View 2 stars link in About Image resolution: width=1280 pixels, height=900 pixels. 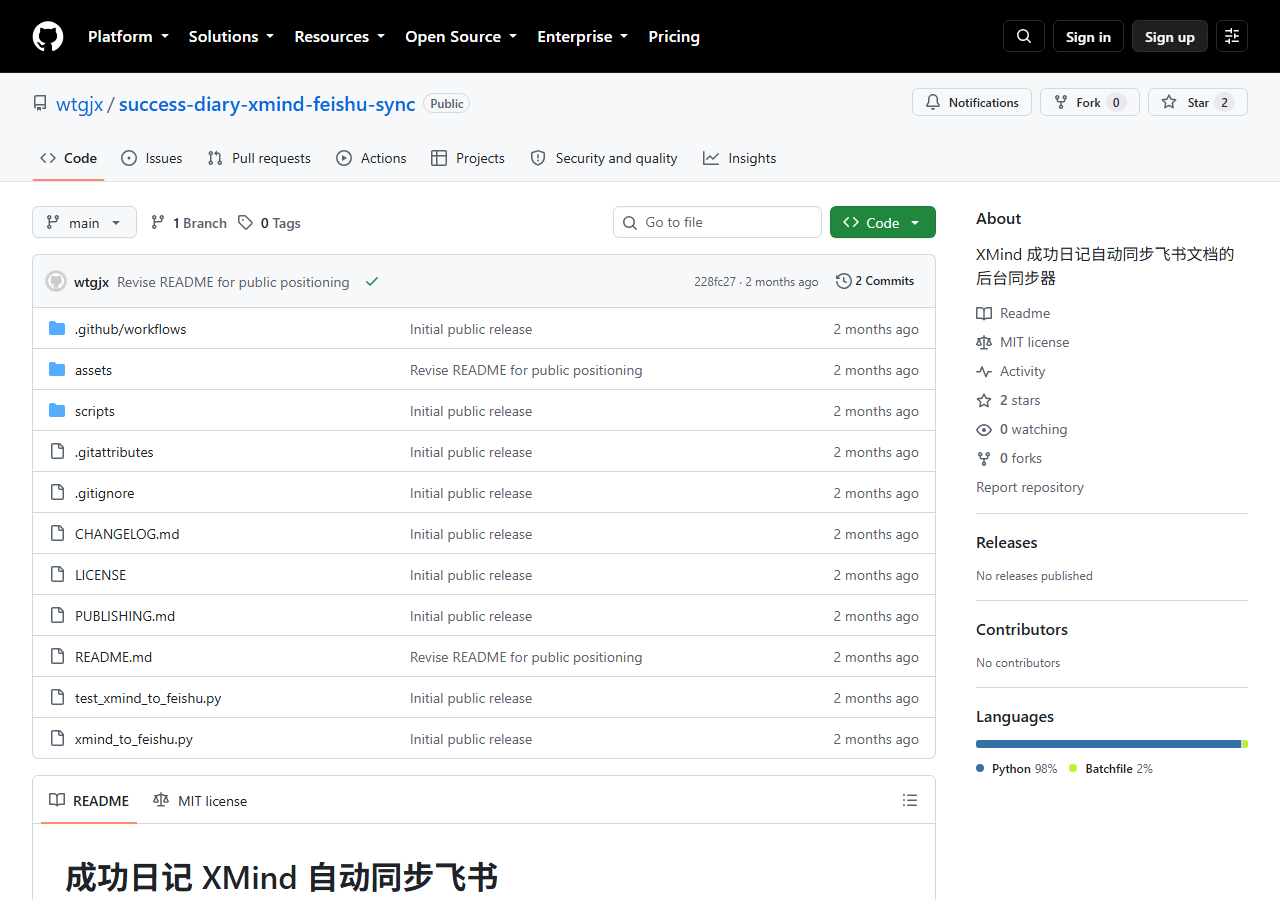(x=1008, y=400)
